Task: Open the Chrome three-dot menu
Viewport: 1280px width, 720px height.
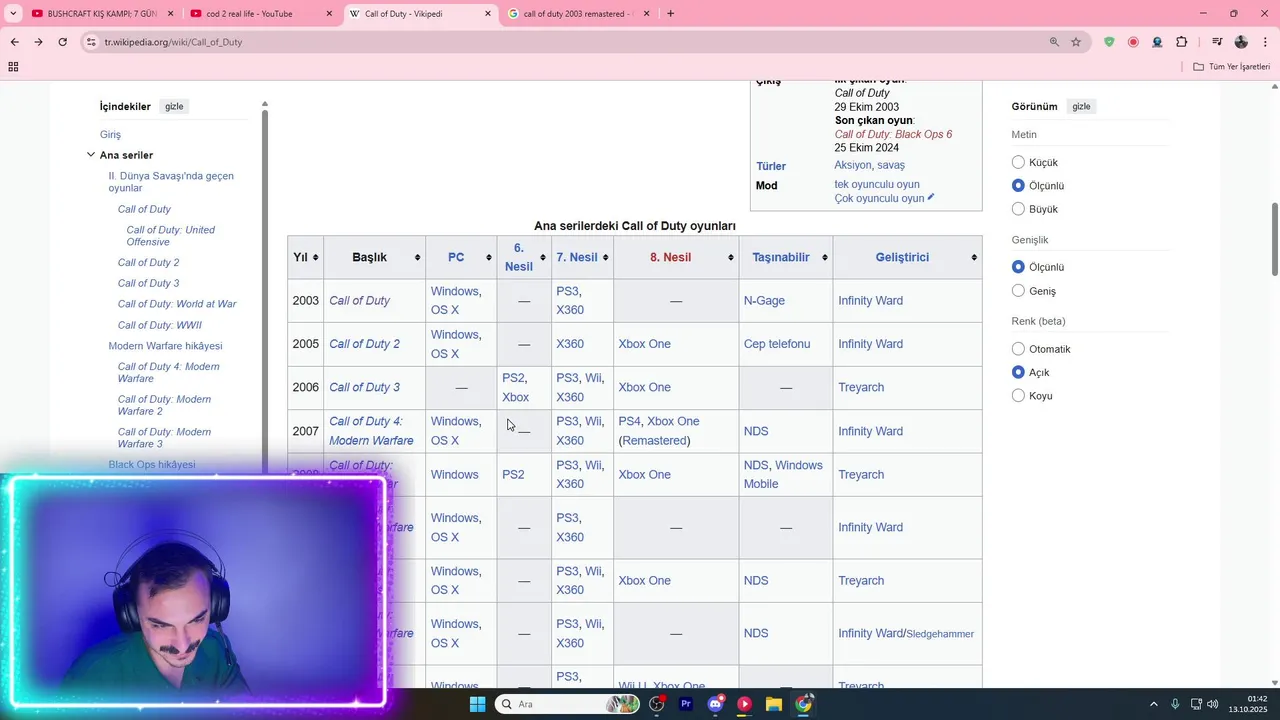Action: point(1266,42)
